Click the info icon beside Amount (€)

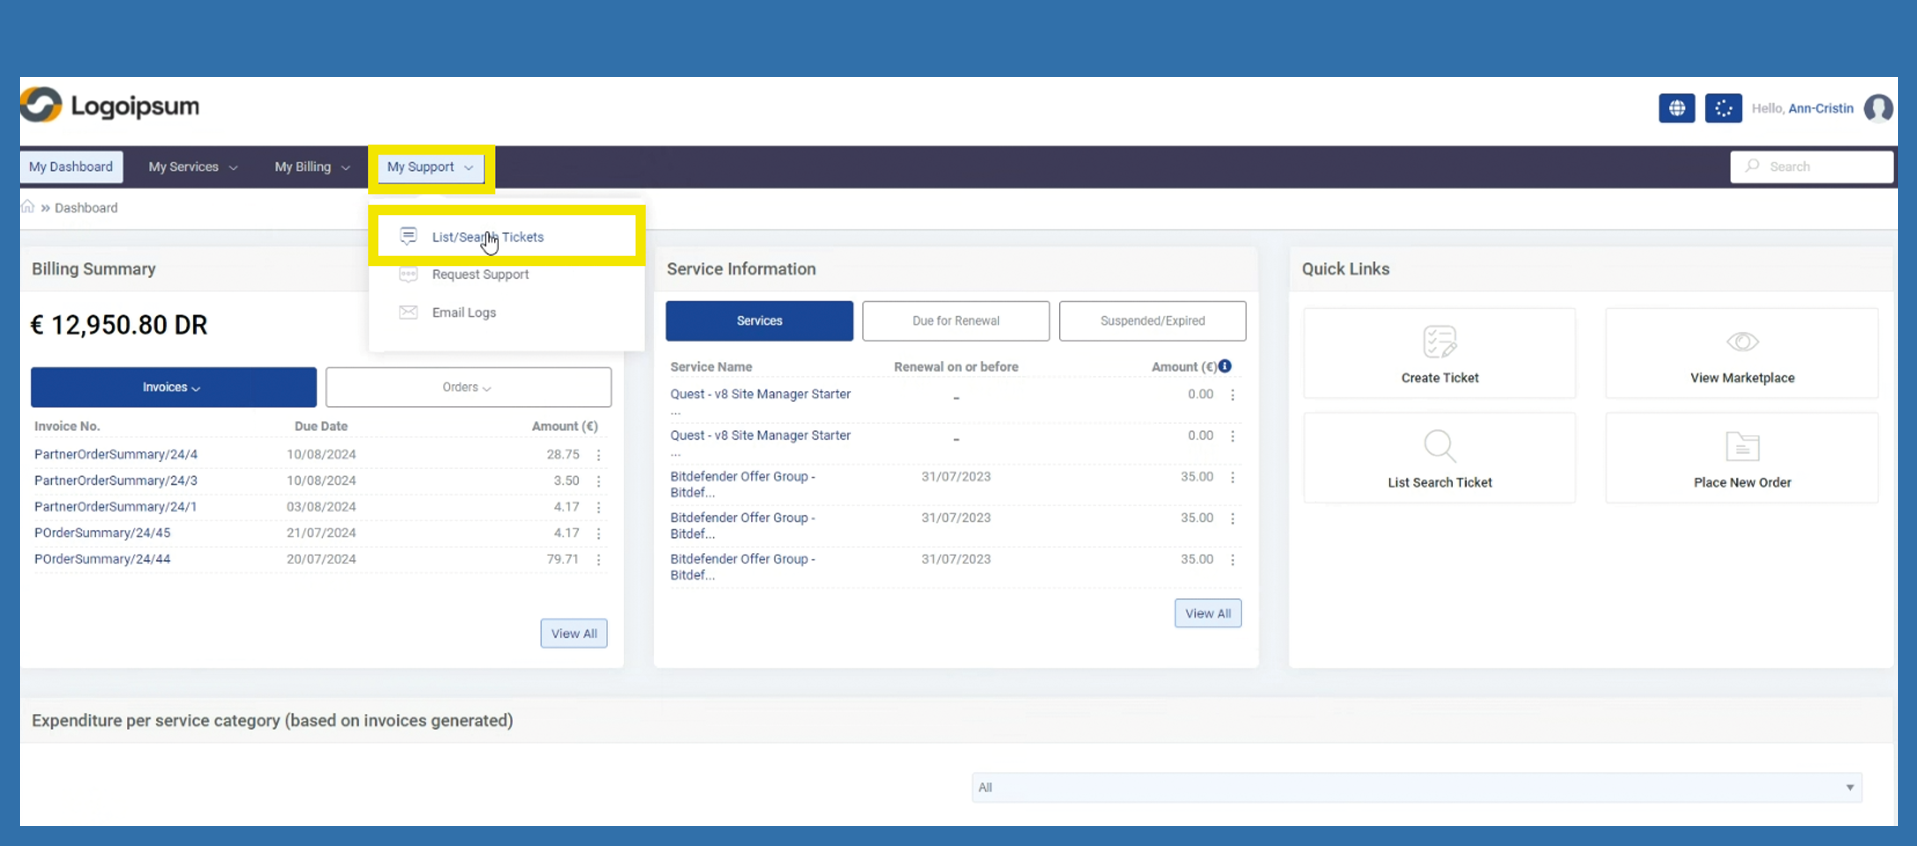1225,366
